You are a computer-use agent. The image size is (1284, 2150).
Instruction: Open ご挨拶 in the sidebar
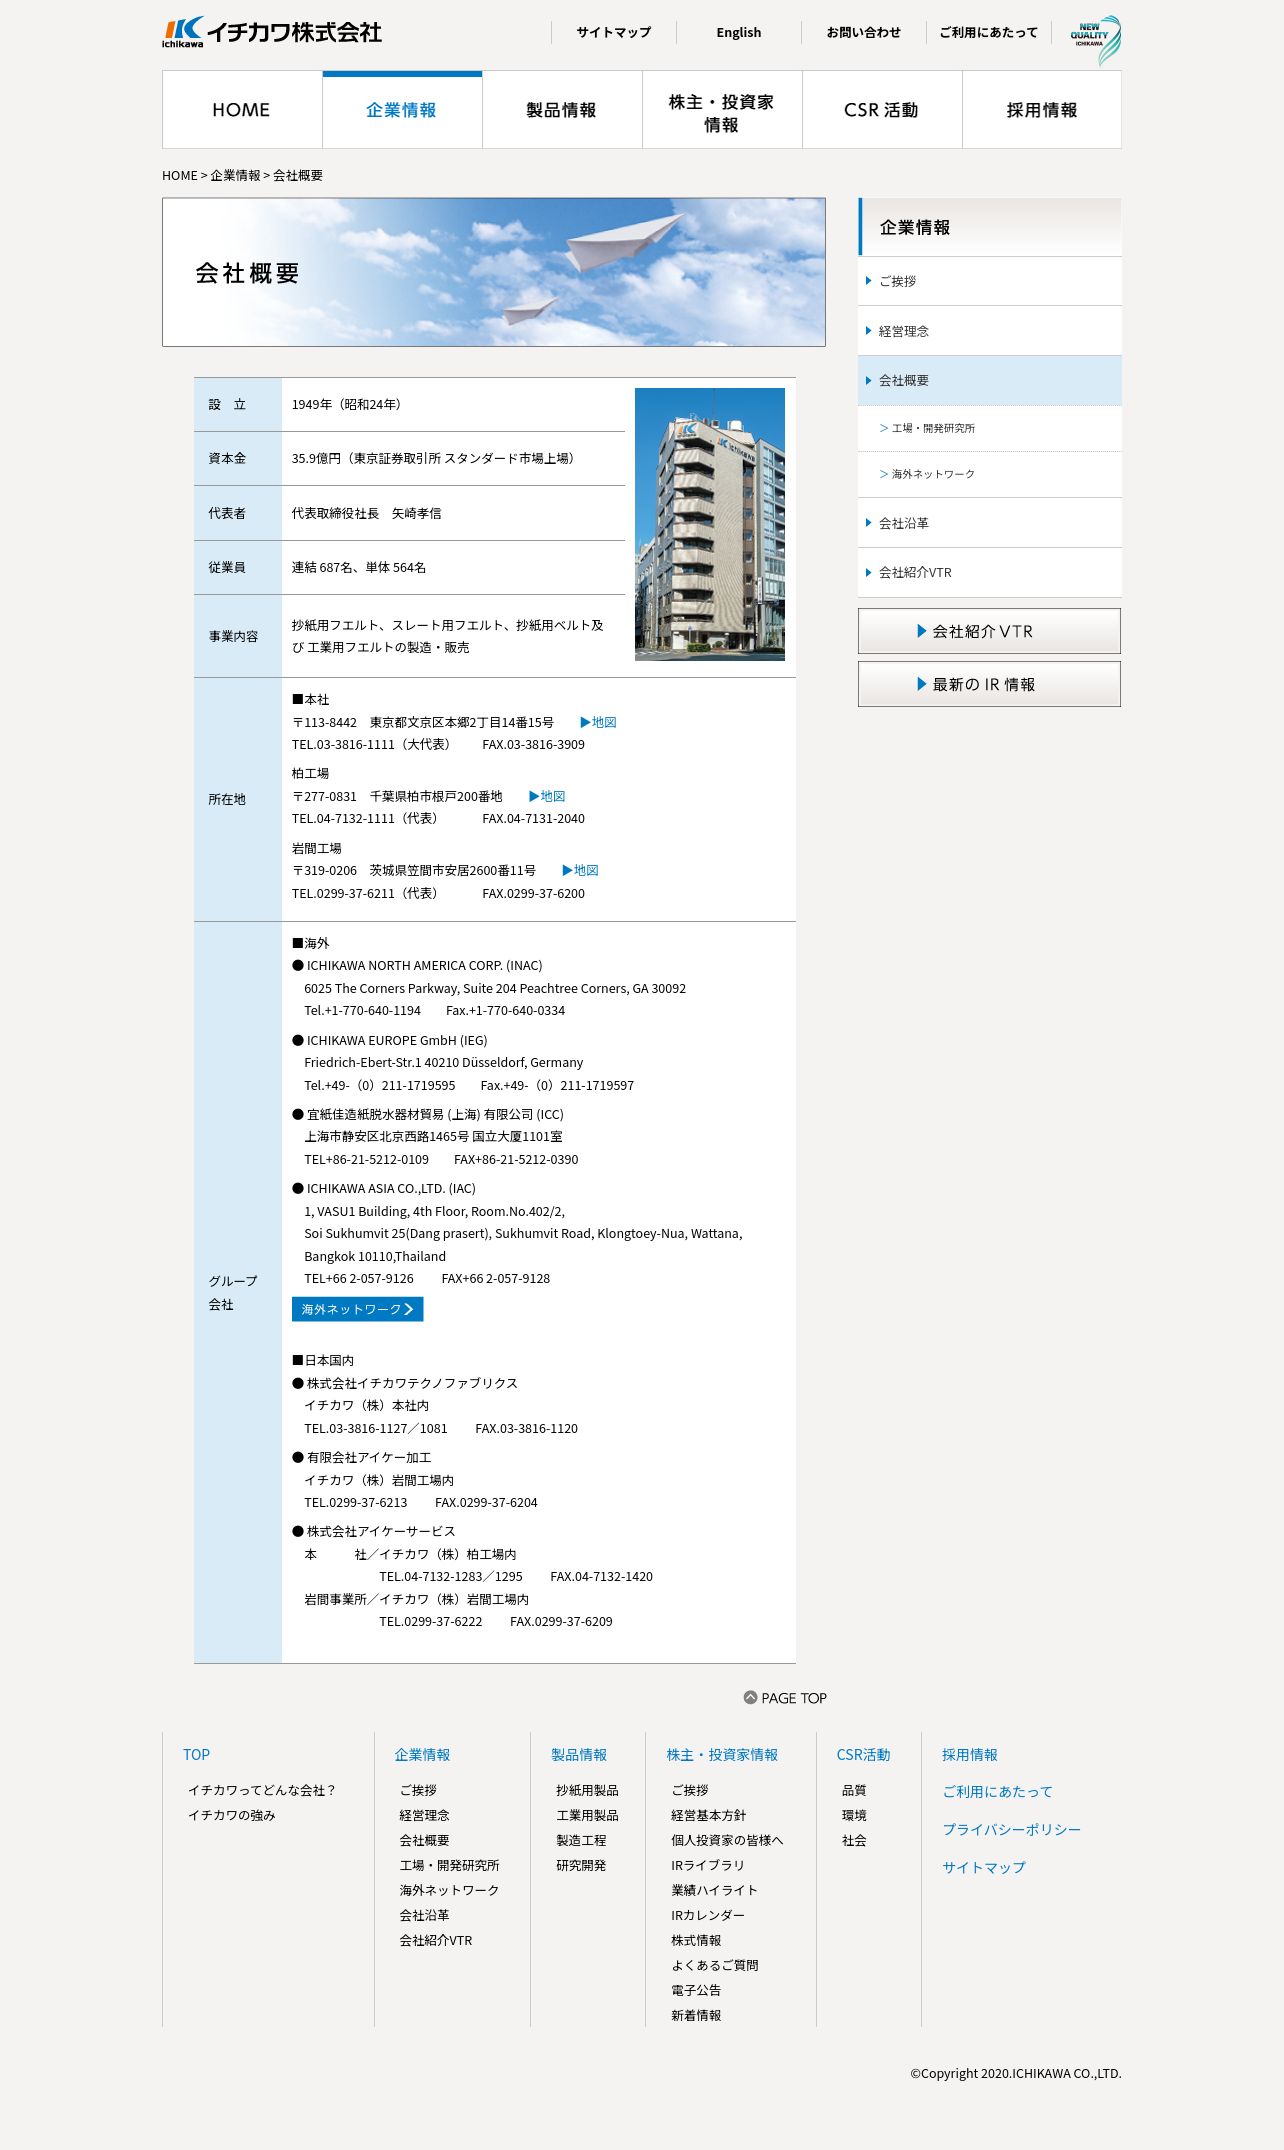pos(990,281)
